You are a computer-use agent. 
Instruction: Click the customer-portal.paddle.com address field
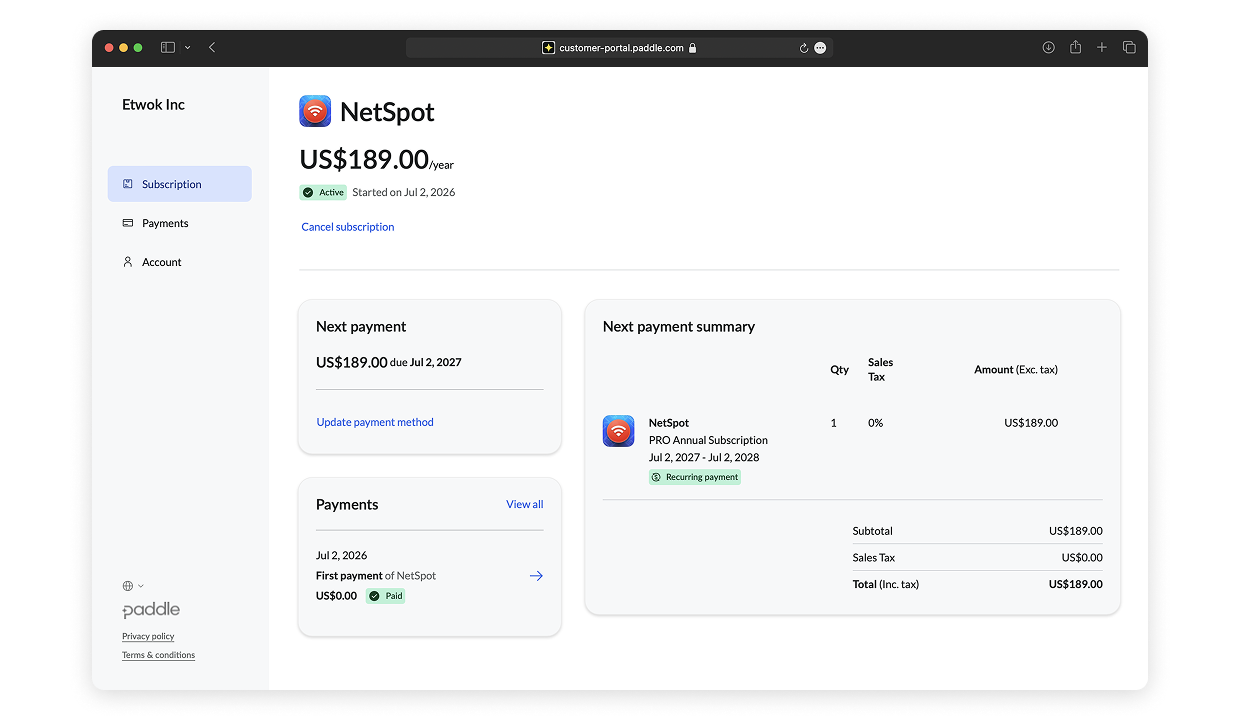point(619,47)
